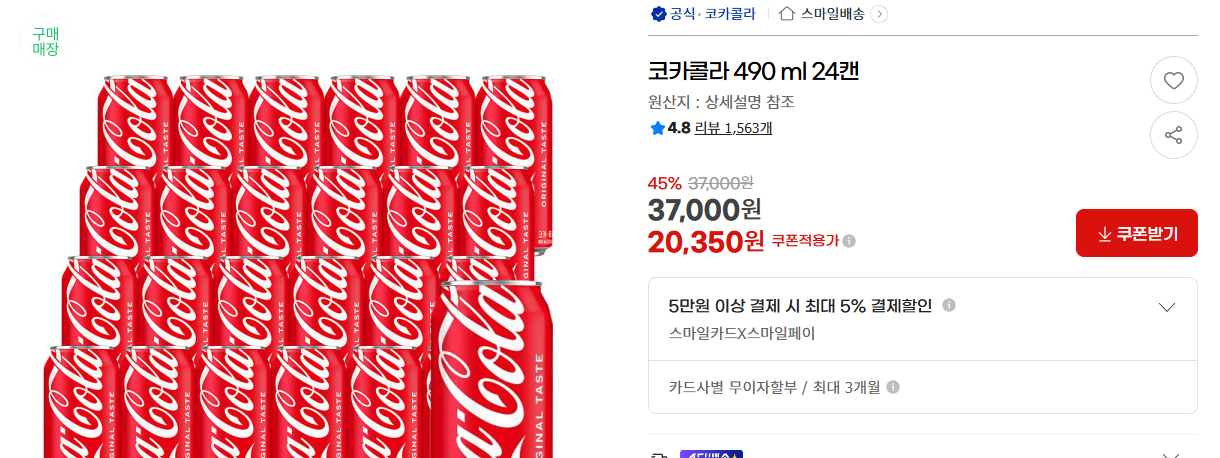Click info icon next to 무이자할부

[893, 387]
